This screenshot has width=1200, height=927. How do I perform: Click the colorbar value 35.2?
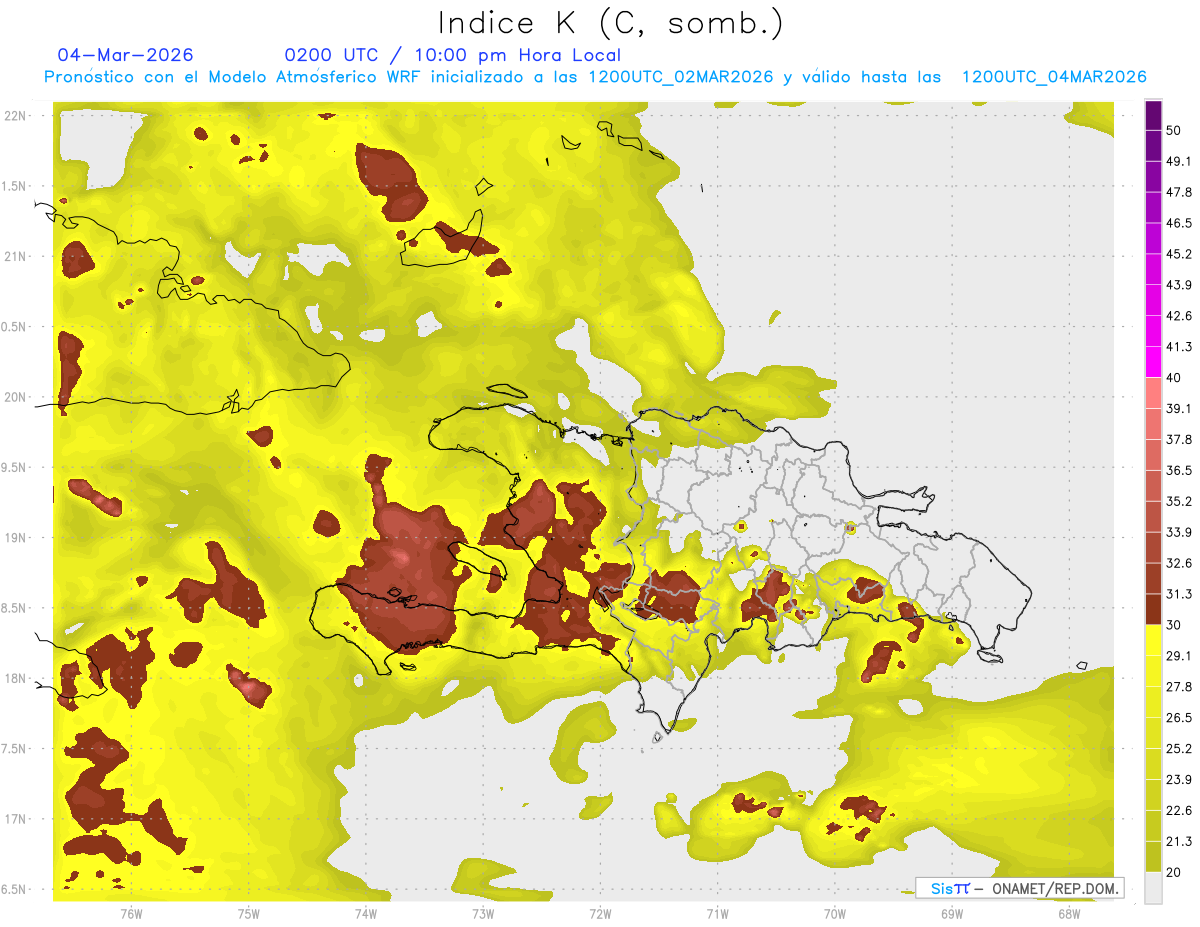pyautogui.click(x=1178, y=501)
